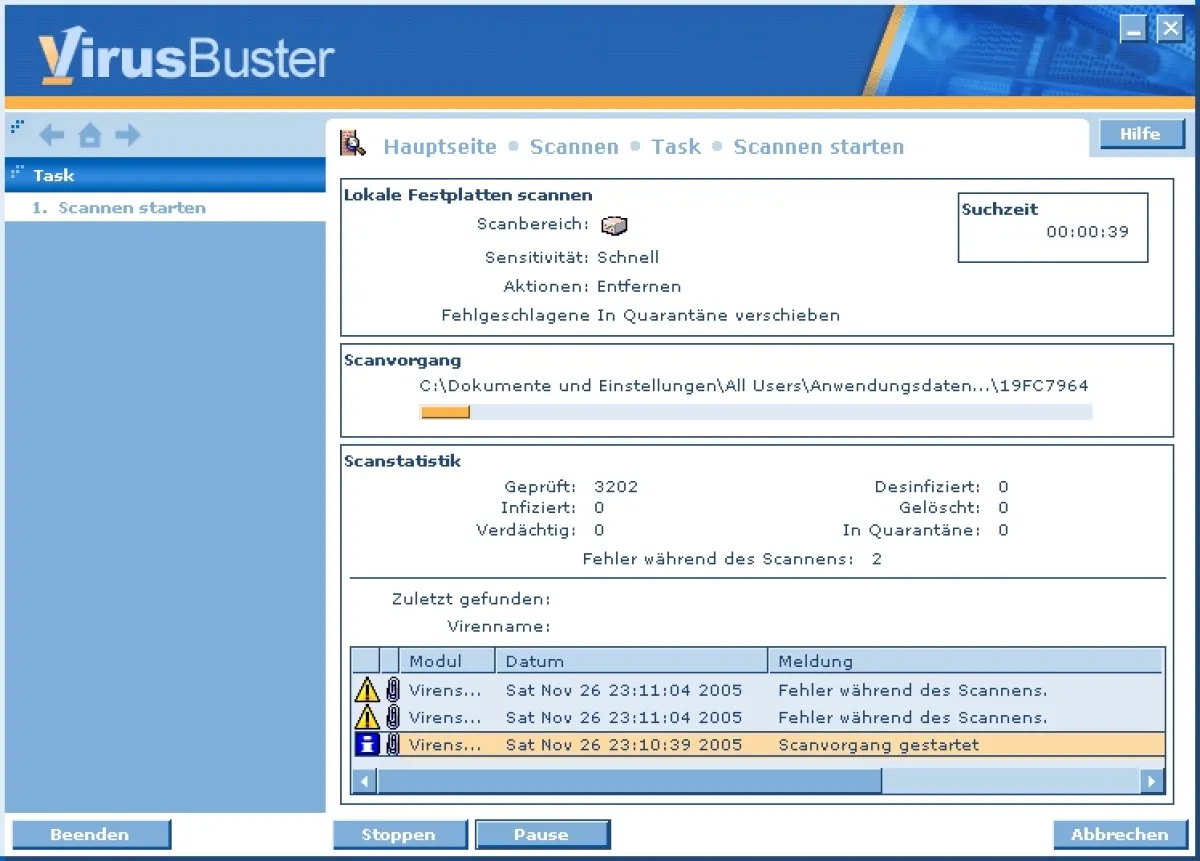Click the back navigation arrow
Image resolution: width=1200 pixels, height=861 pixels.
pyautogui.click(x=51, y=135)
